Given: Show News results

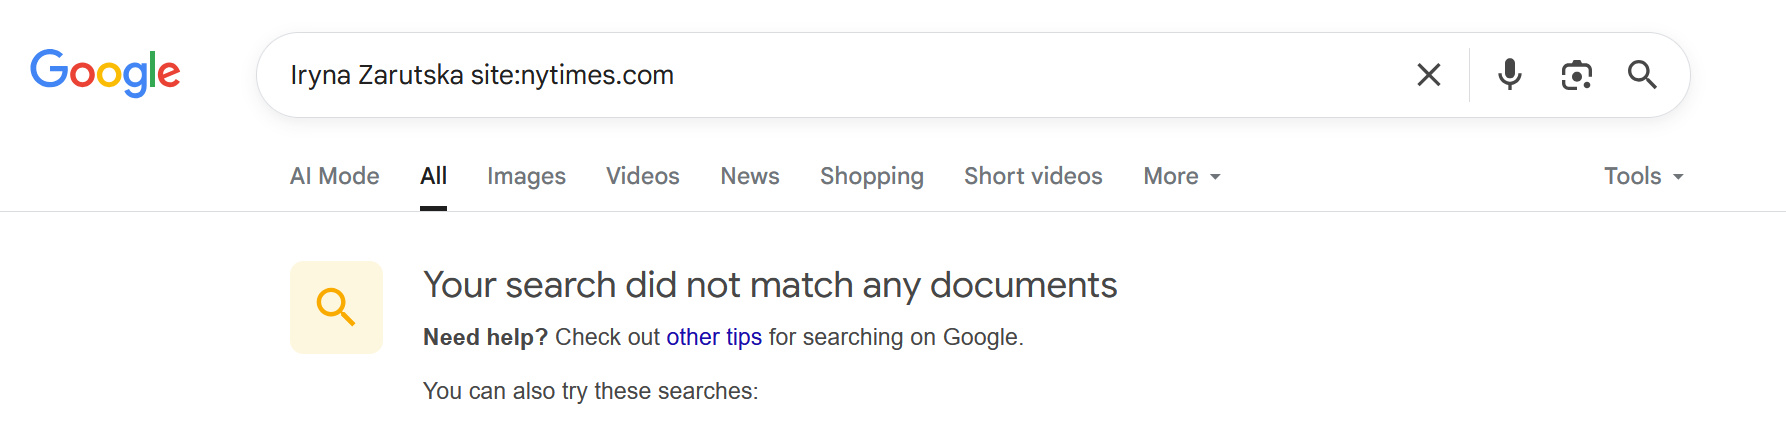Looking at the screenshot, I should click(x=749, y=176).
